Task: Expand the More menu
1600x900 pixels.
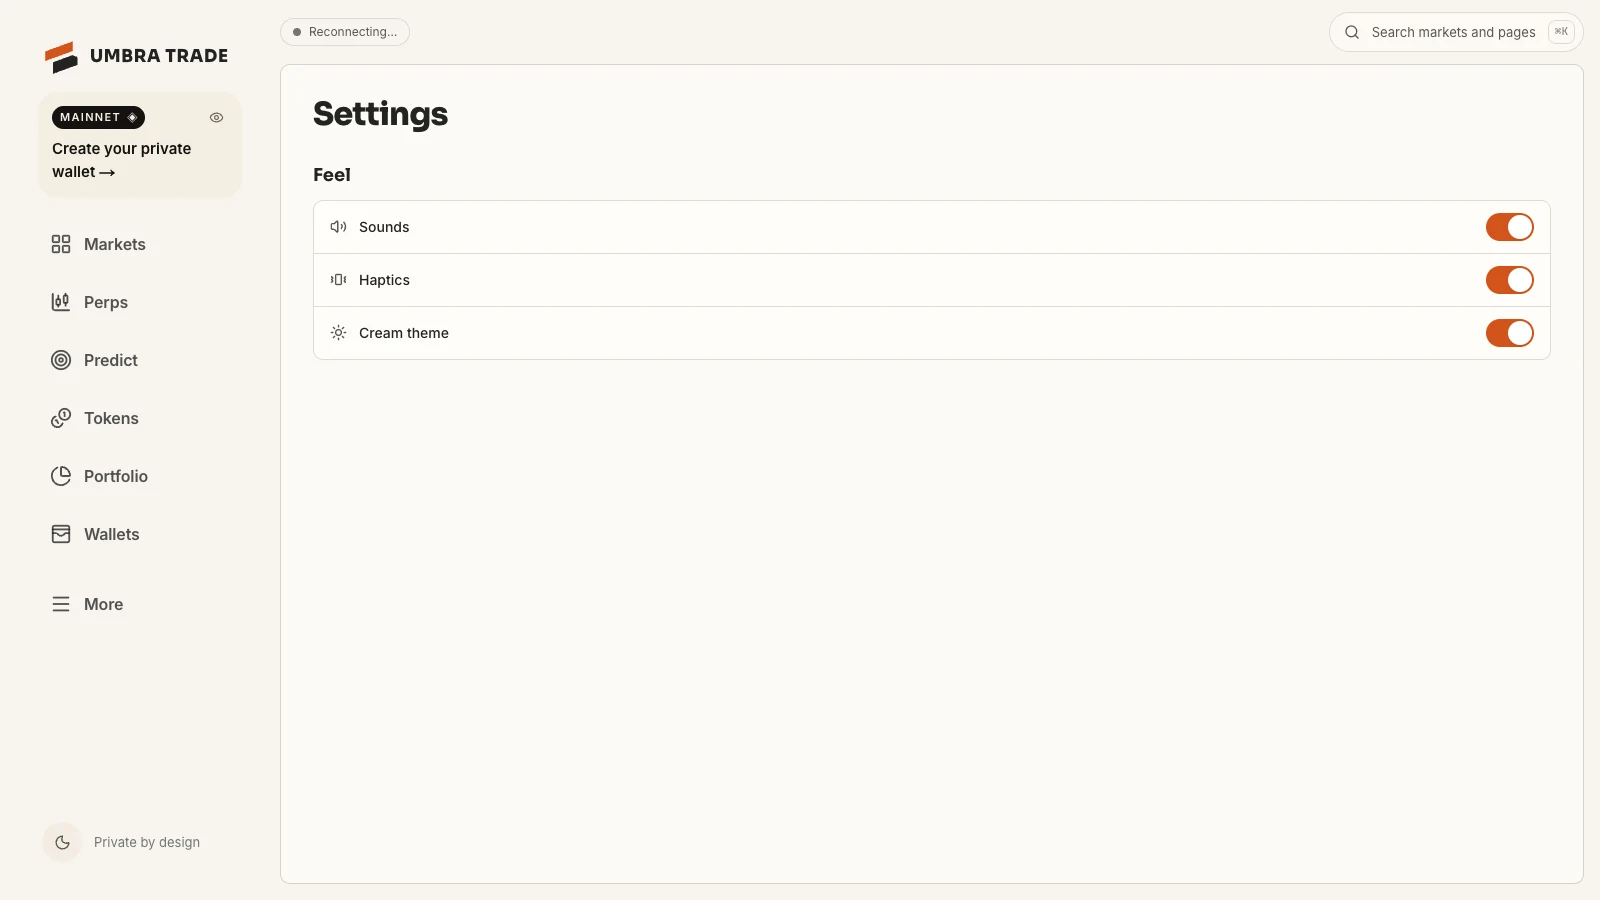Action: point(104,604)
